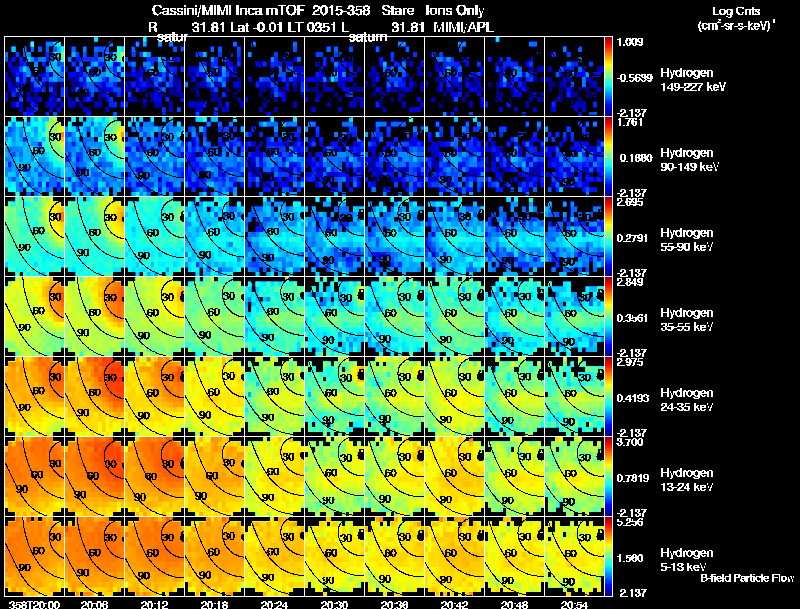Select the 35-55 keV panel at 20:18
Viewport: 800px width, 609px height.
[214, 317]
